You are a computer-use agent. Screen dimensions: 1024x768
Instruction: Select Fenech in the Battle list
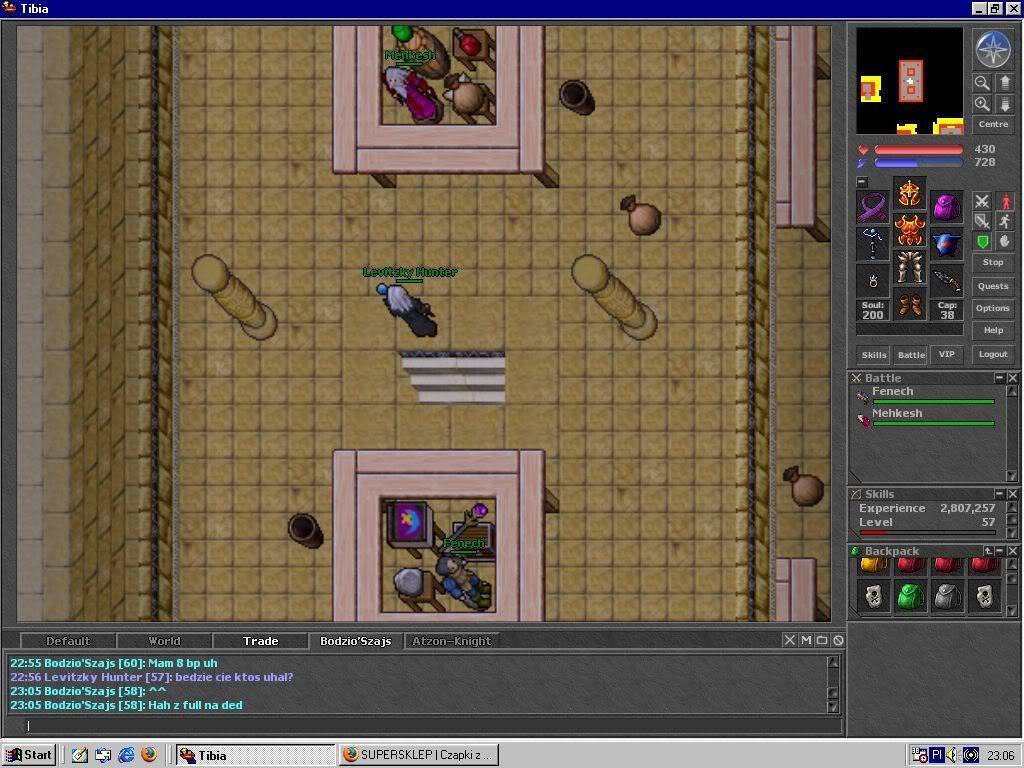tap(927, 395)
